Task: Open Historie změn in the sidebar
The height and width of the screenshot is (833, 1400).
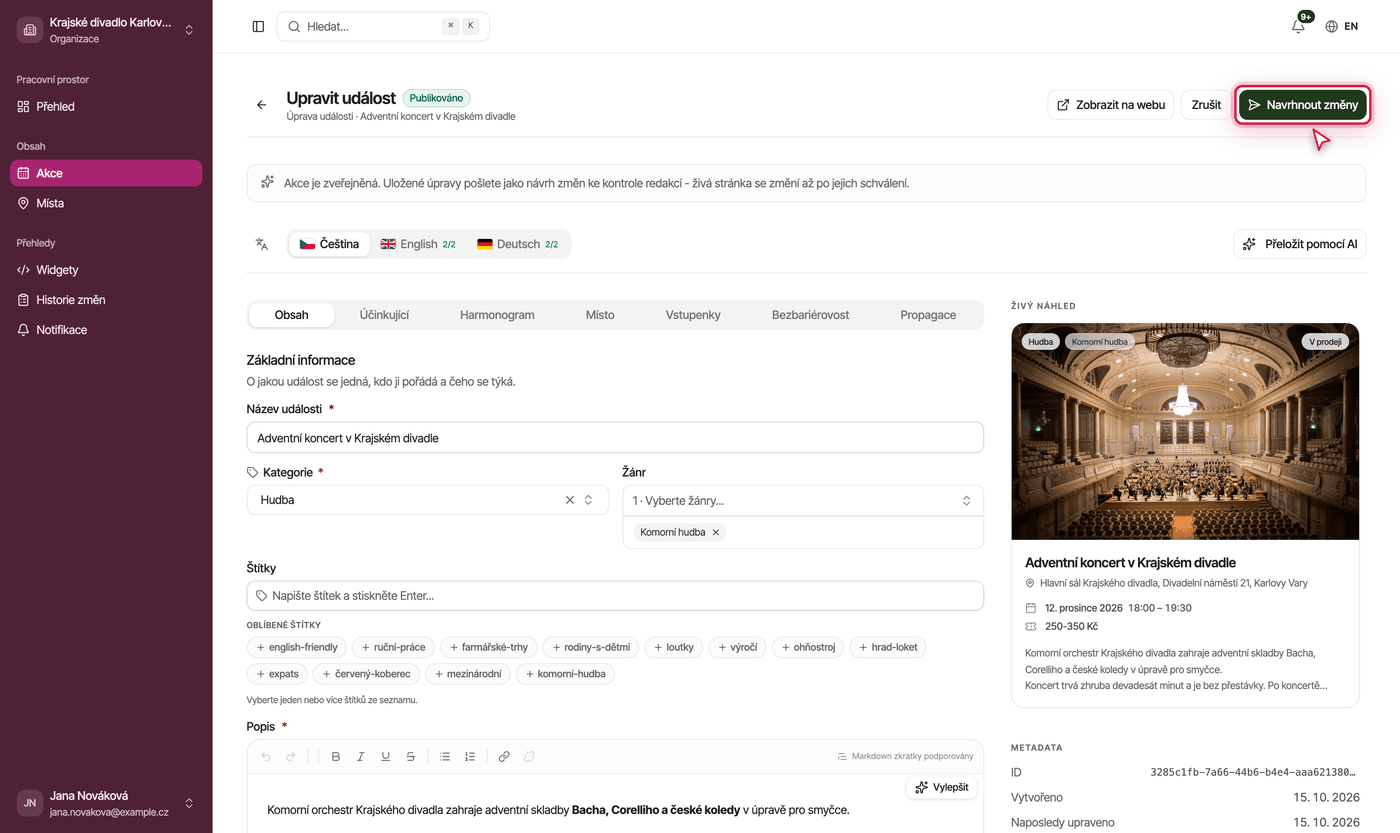Action: pos(106,300)
